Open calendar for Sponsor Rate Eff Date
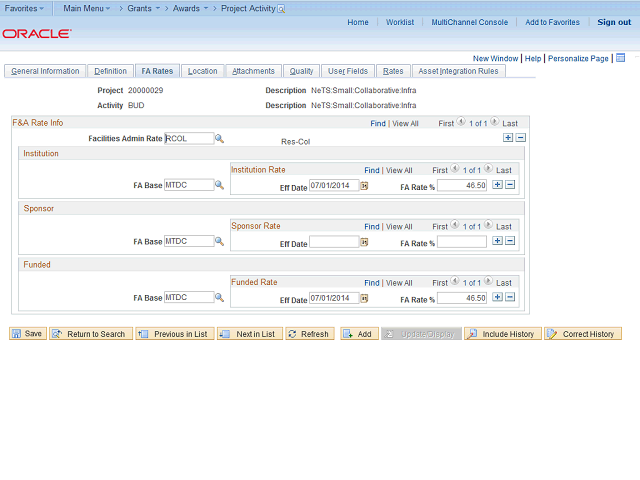Viewport: 640px width, 480px height. point(364,242)
